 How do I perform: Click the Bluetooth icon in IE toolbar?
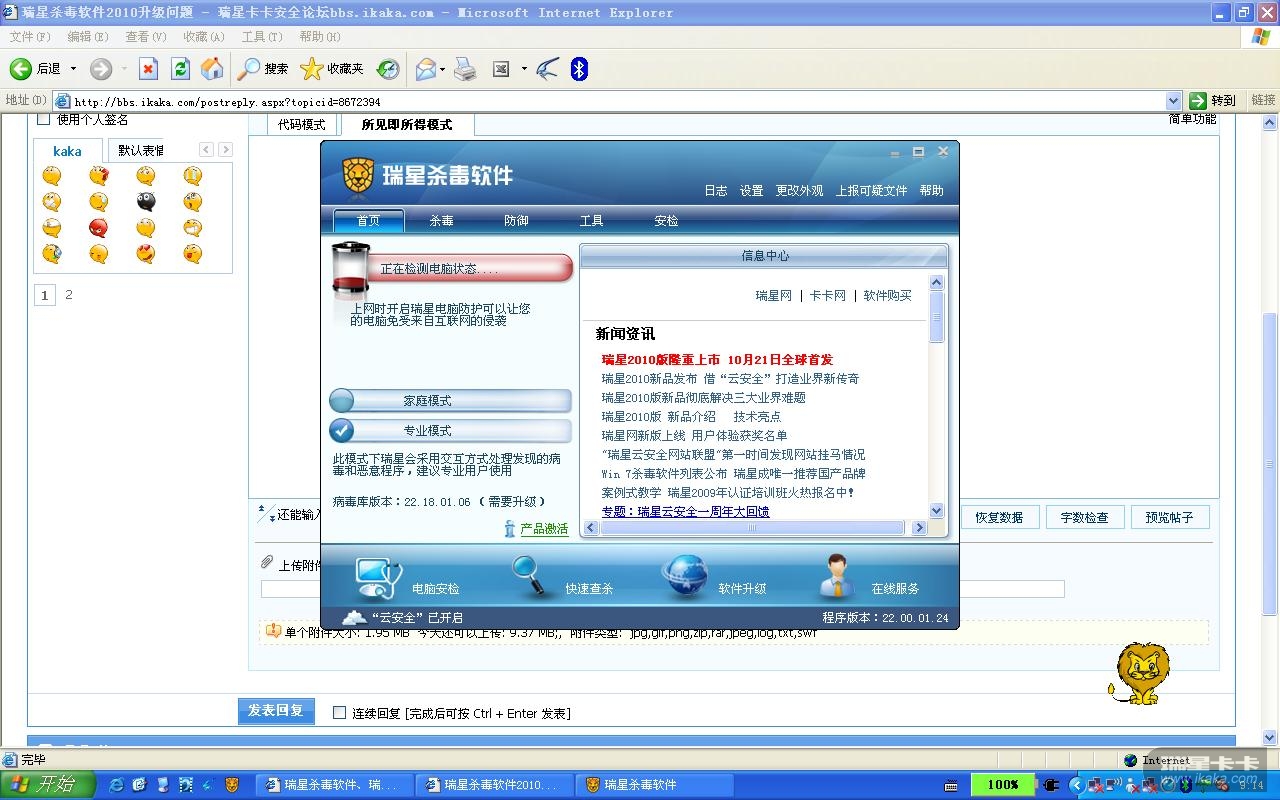click(x=579, y=69)
